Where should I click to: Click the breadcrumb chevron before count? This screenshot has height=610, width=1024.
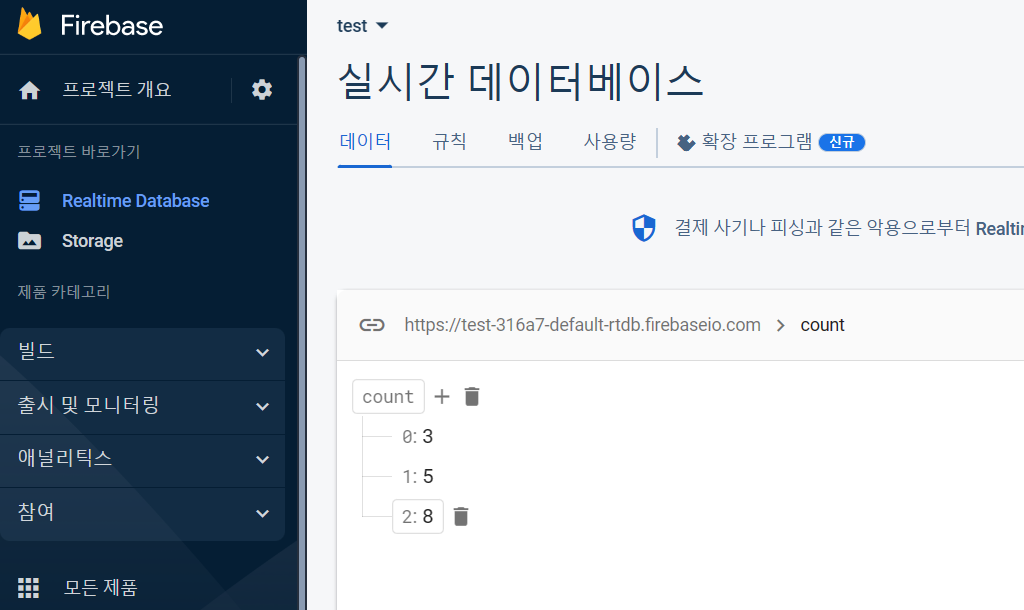click(x=780, y=325)
